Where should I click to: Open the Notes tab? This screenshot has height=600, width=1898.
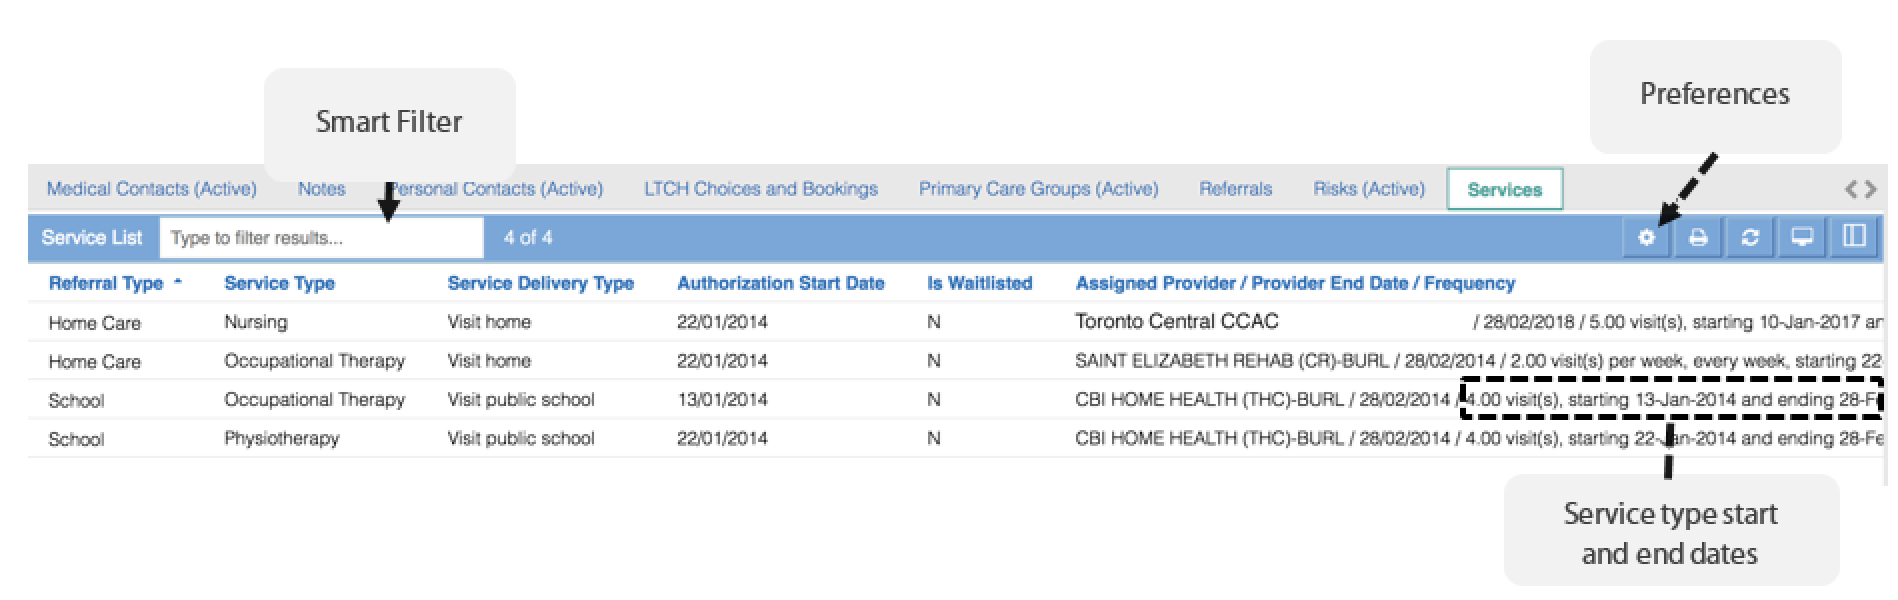click(321, 189)
